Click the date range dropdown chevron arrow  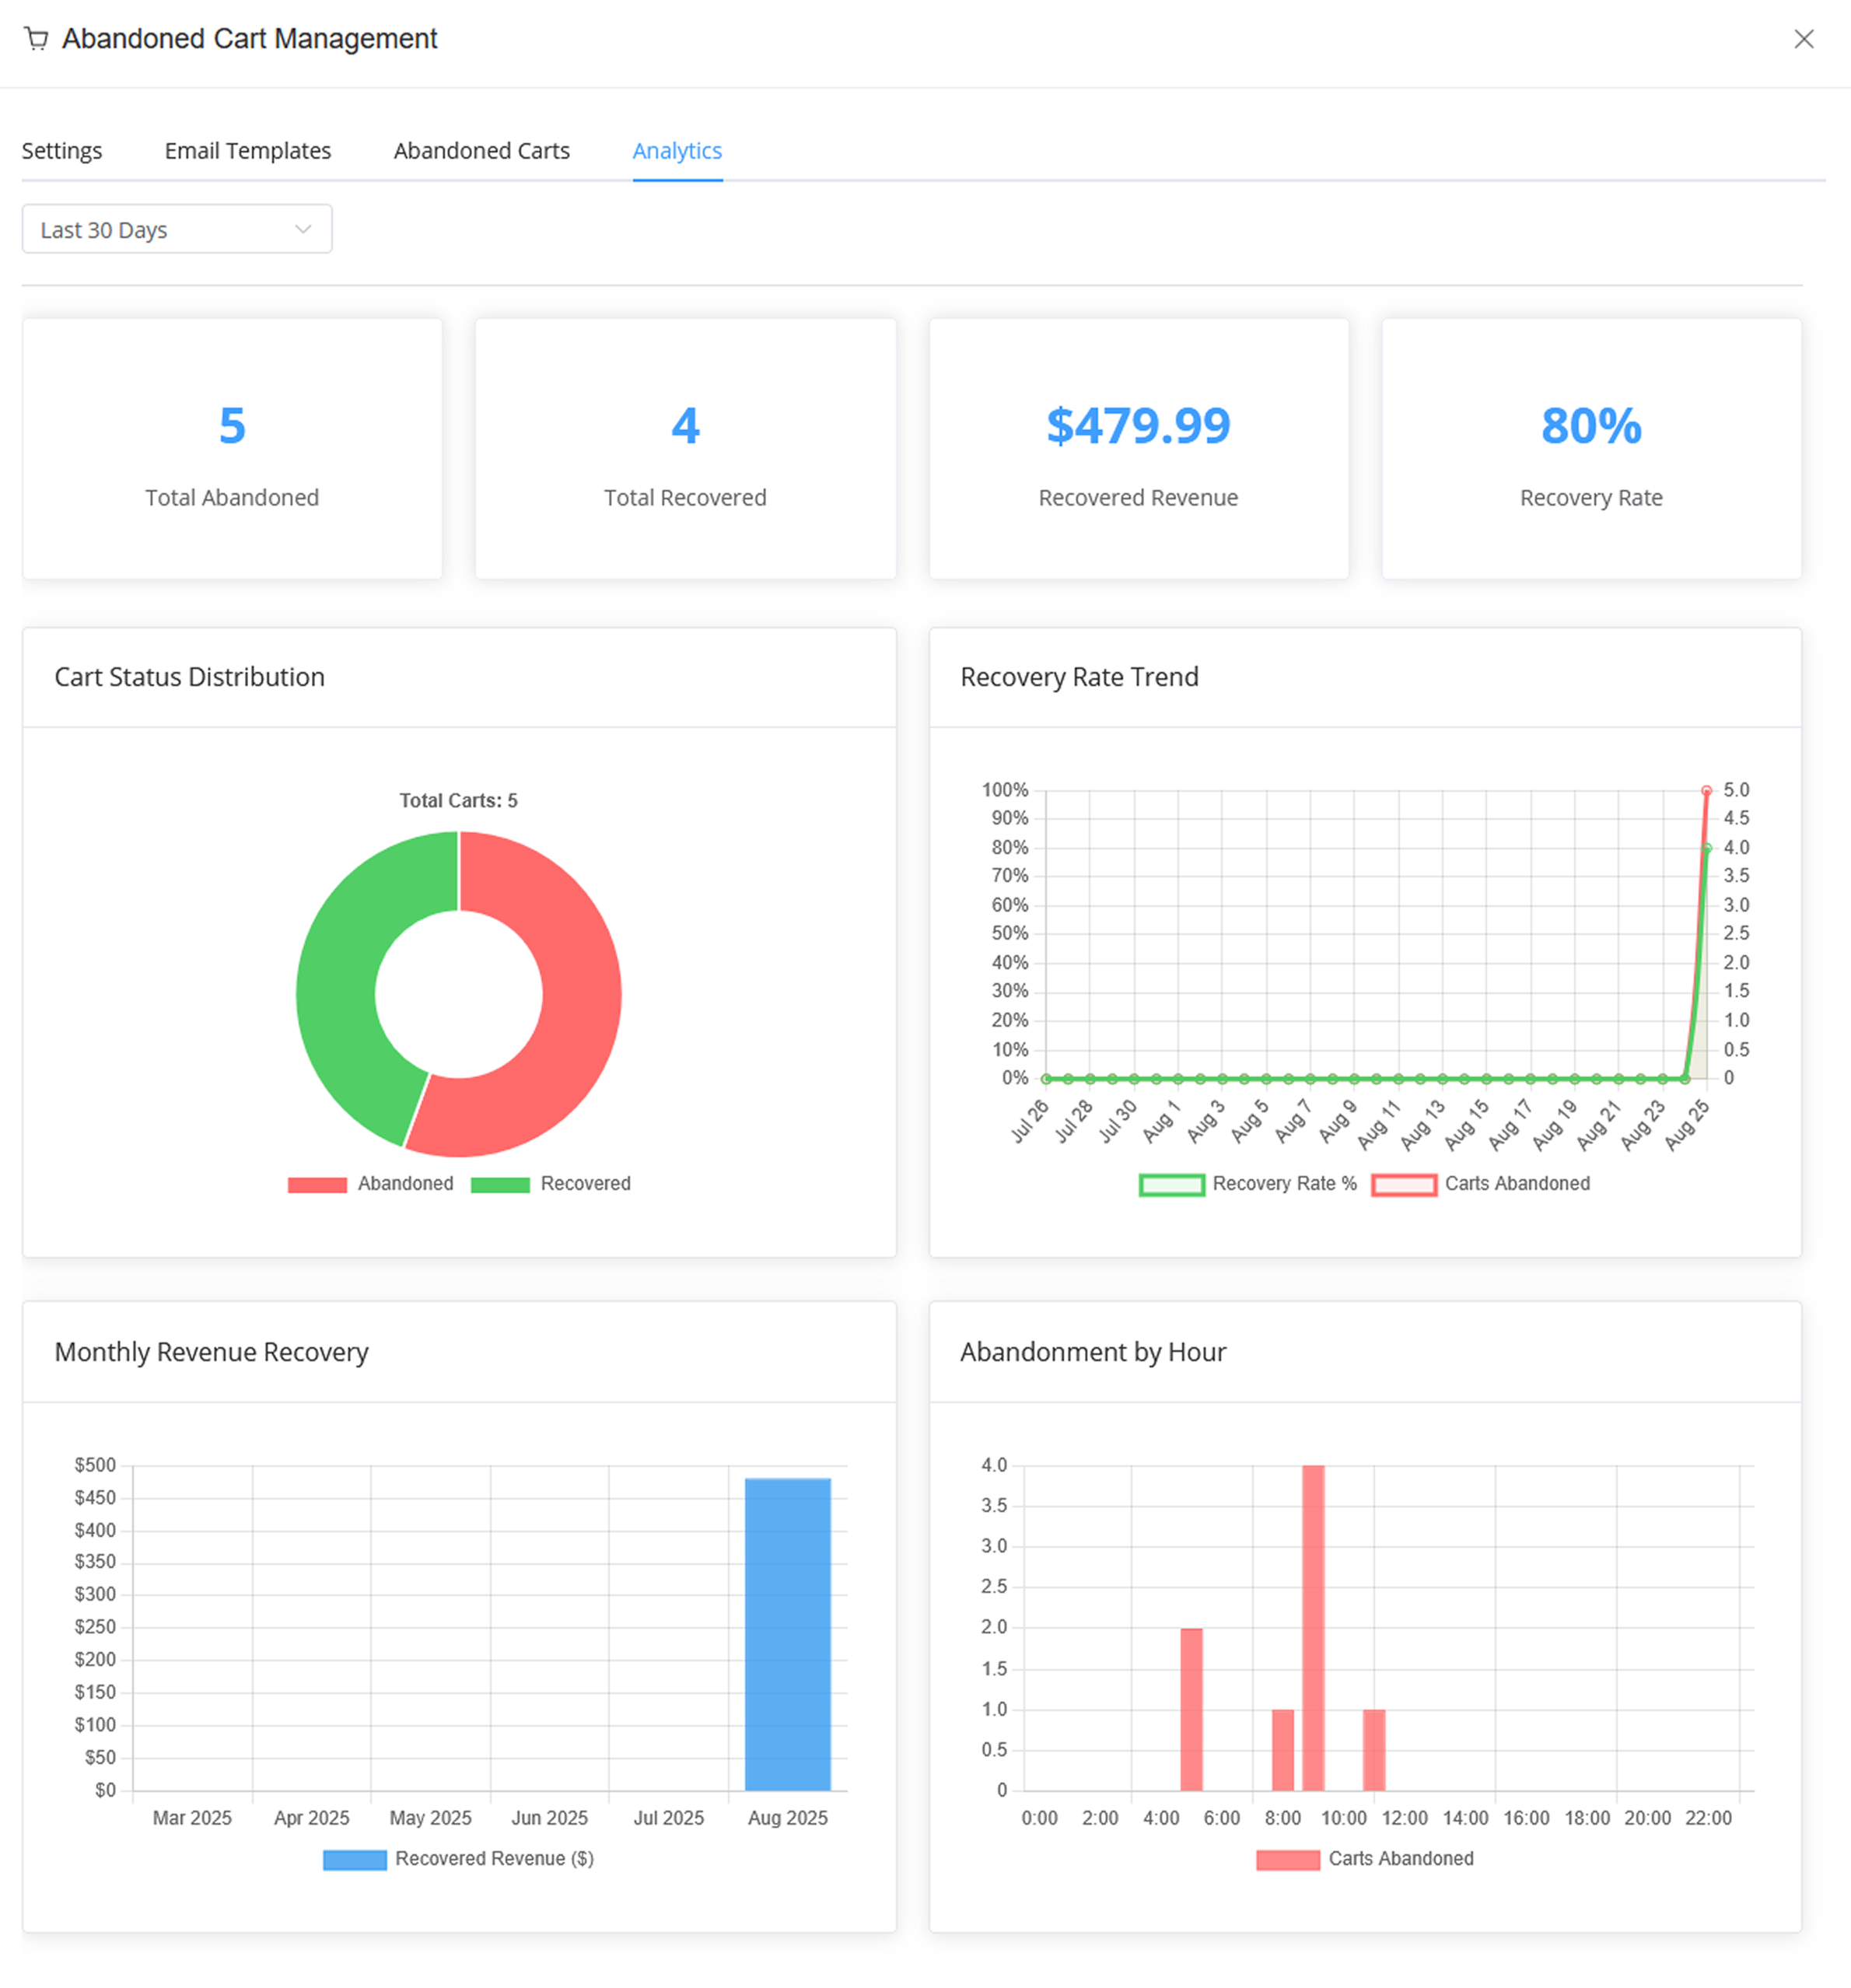(x=303, y=230)
